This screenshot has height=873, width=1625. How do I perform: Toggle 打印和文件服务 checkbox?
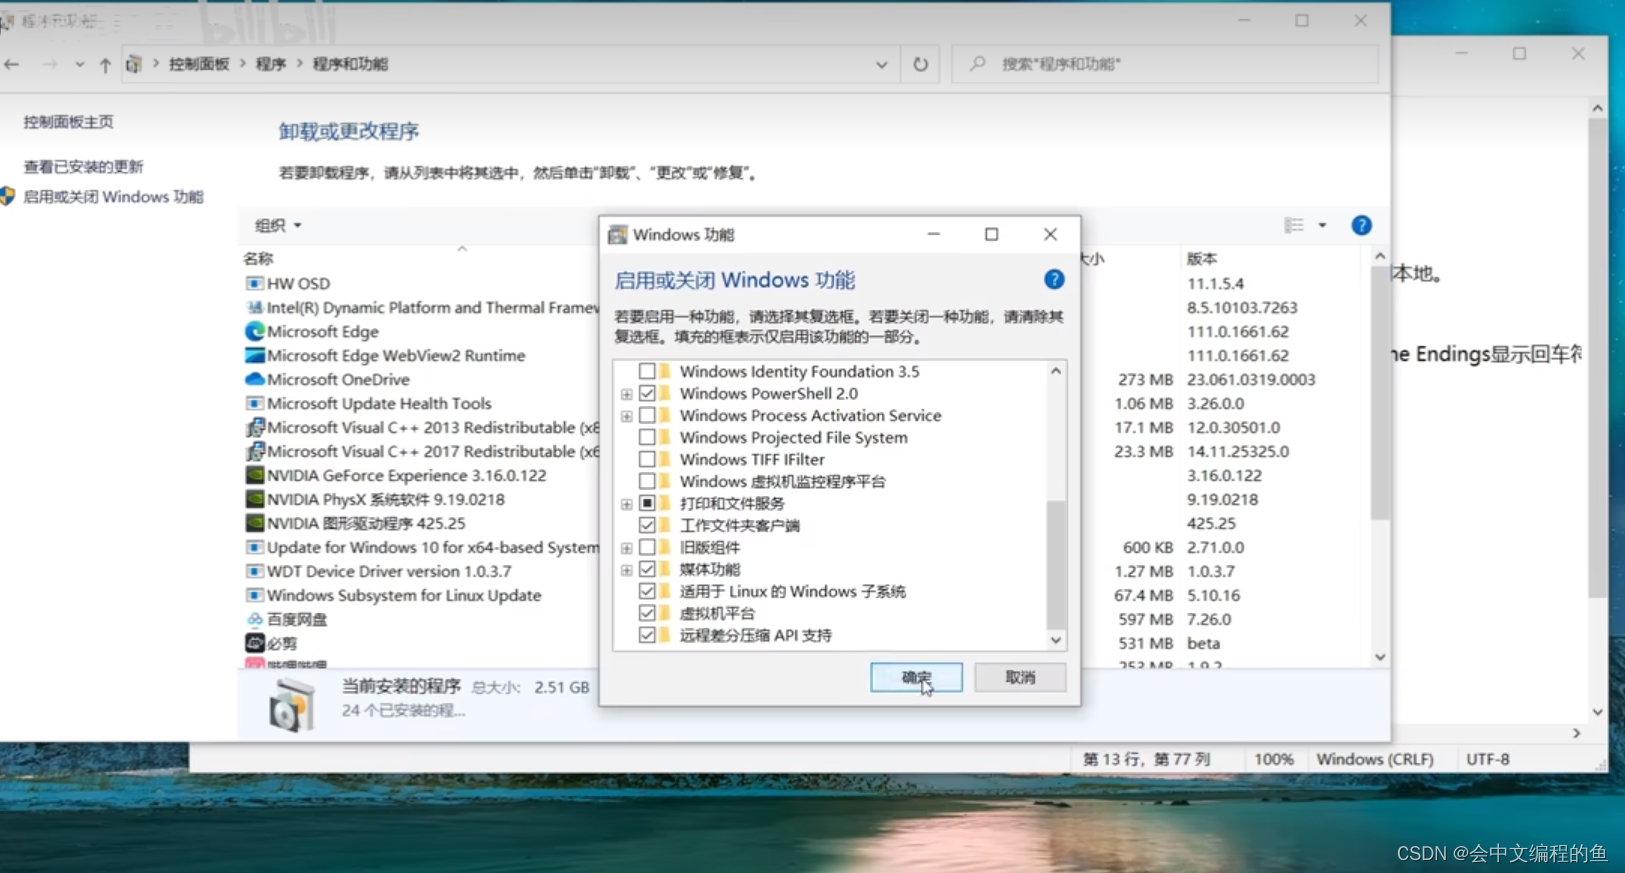(x=647, y=503)
